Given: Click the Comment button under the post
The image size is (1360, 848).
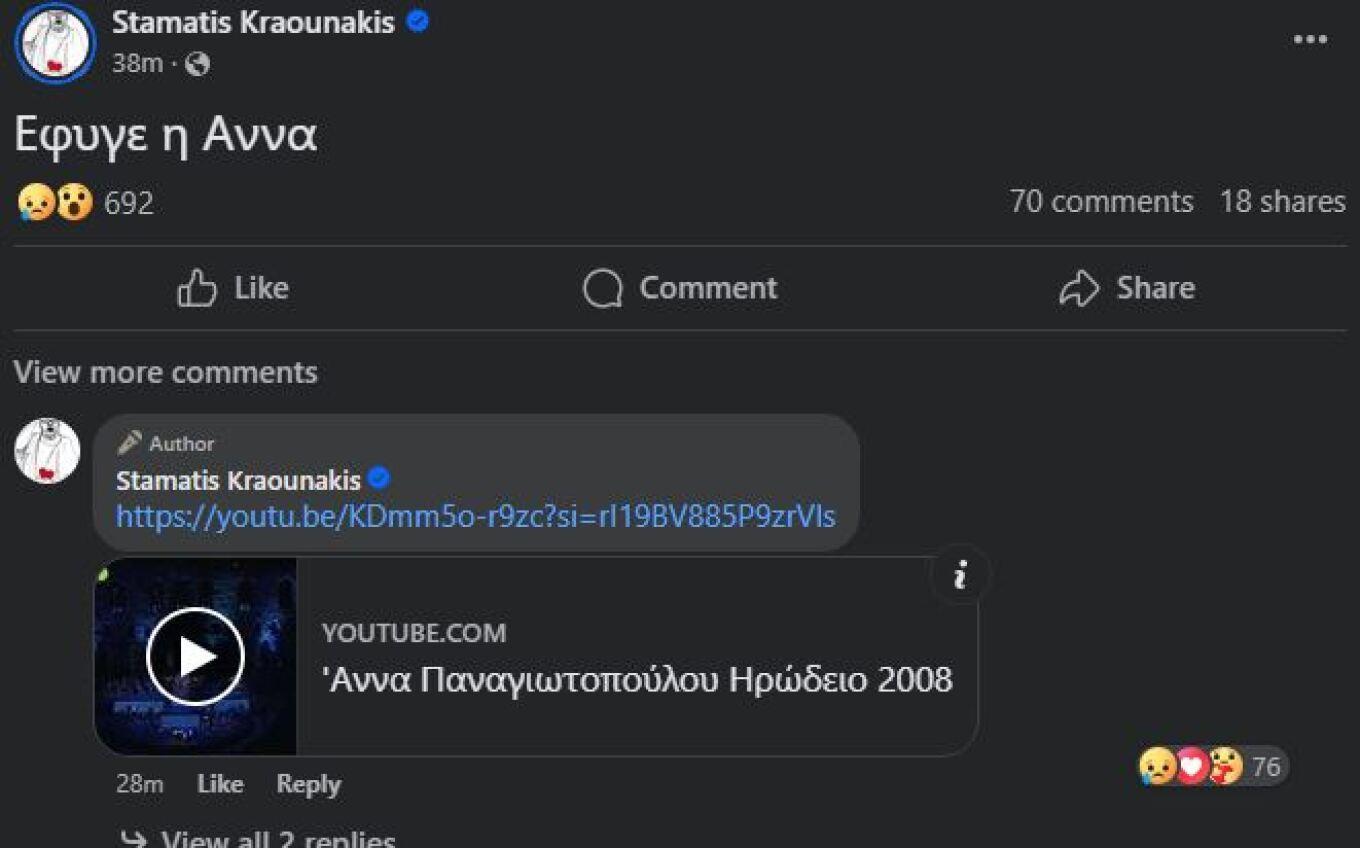Looking at the screenshot, I should click(x=680, y=288).
